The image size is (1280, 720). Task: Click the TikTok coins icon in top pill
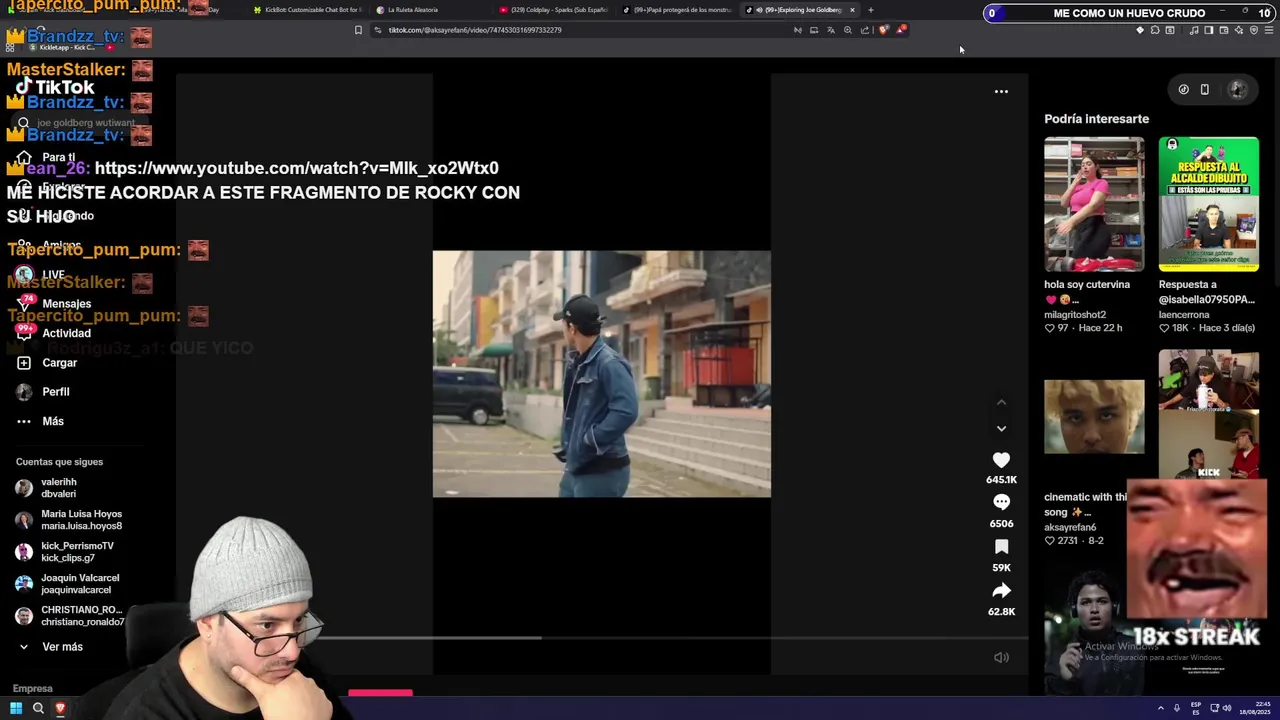[1183, 89]
